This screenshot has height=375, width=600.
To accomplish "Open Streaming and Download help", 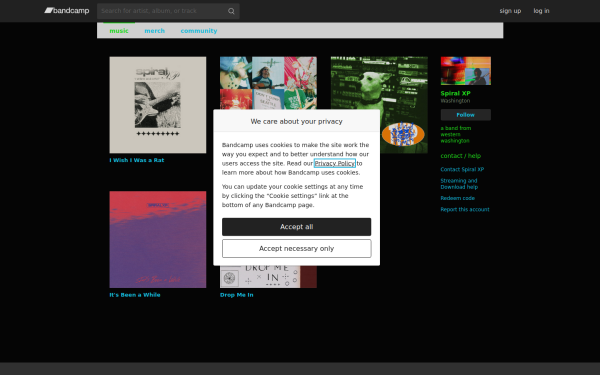I will 459,184.
